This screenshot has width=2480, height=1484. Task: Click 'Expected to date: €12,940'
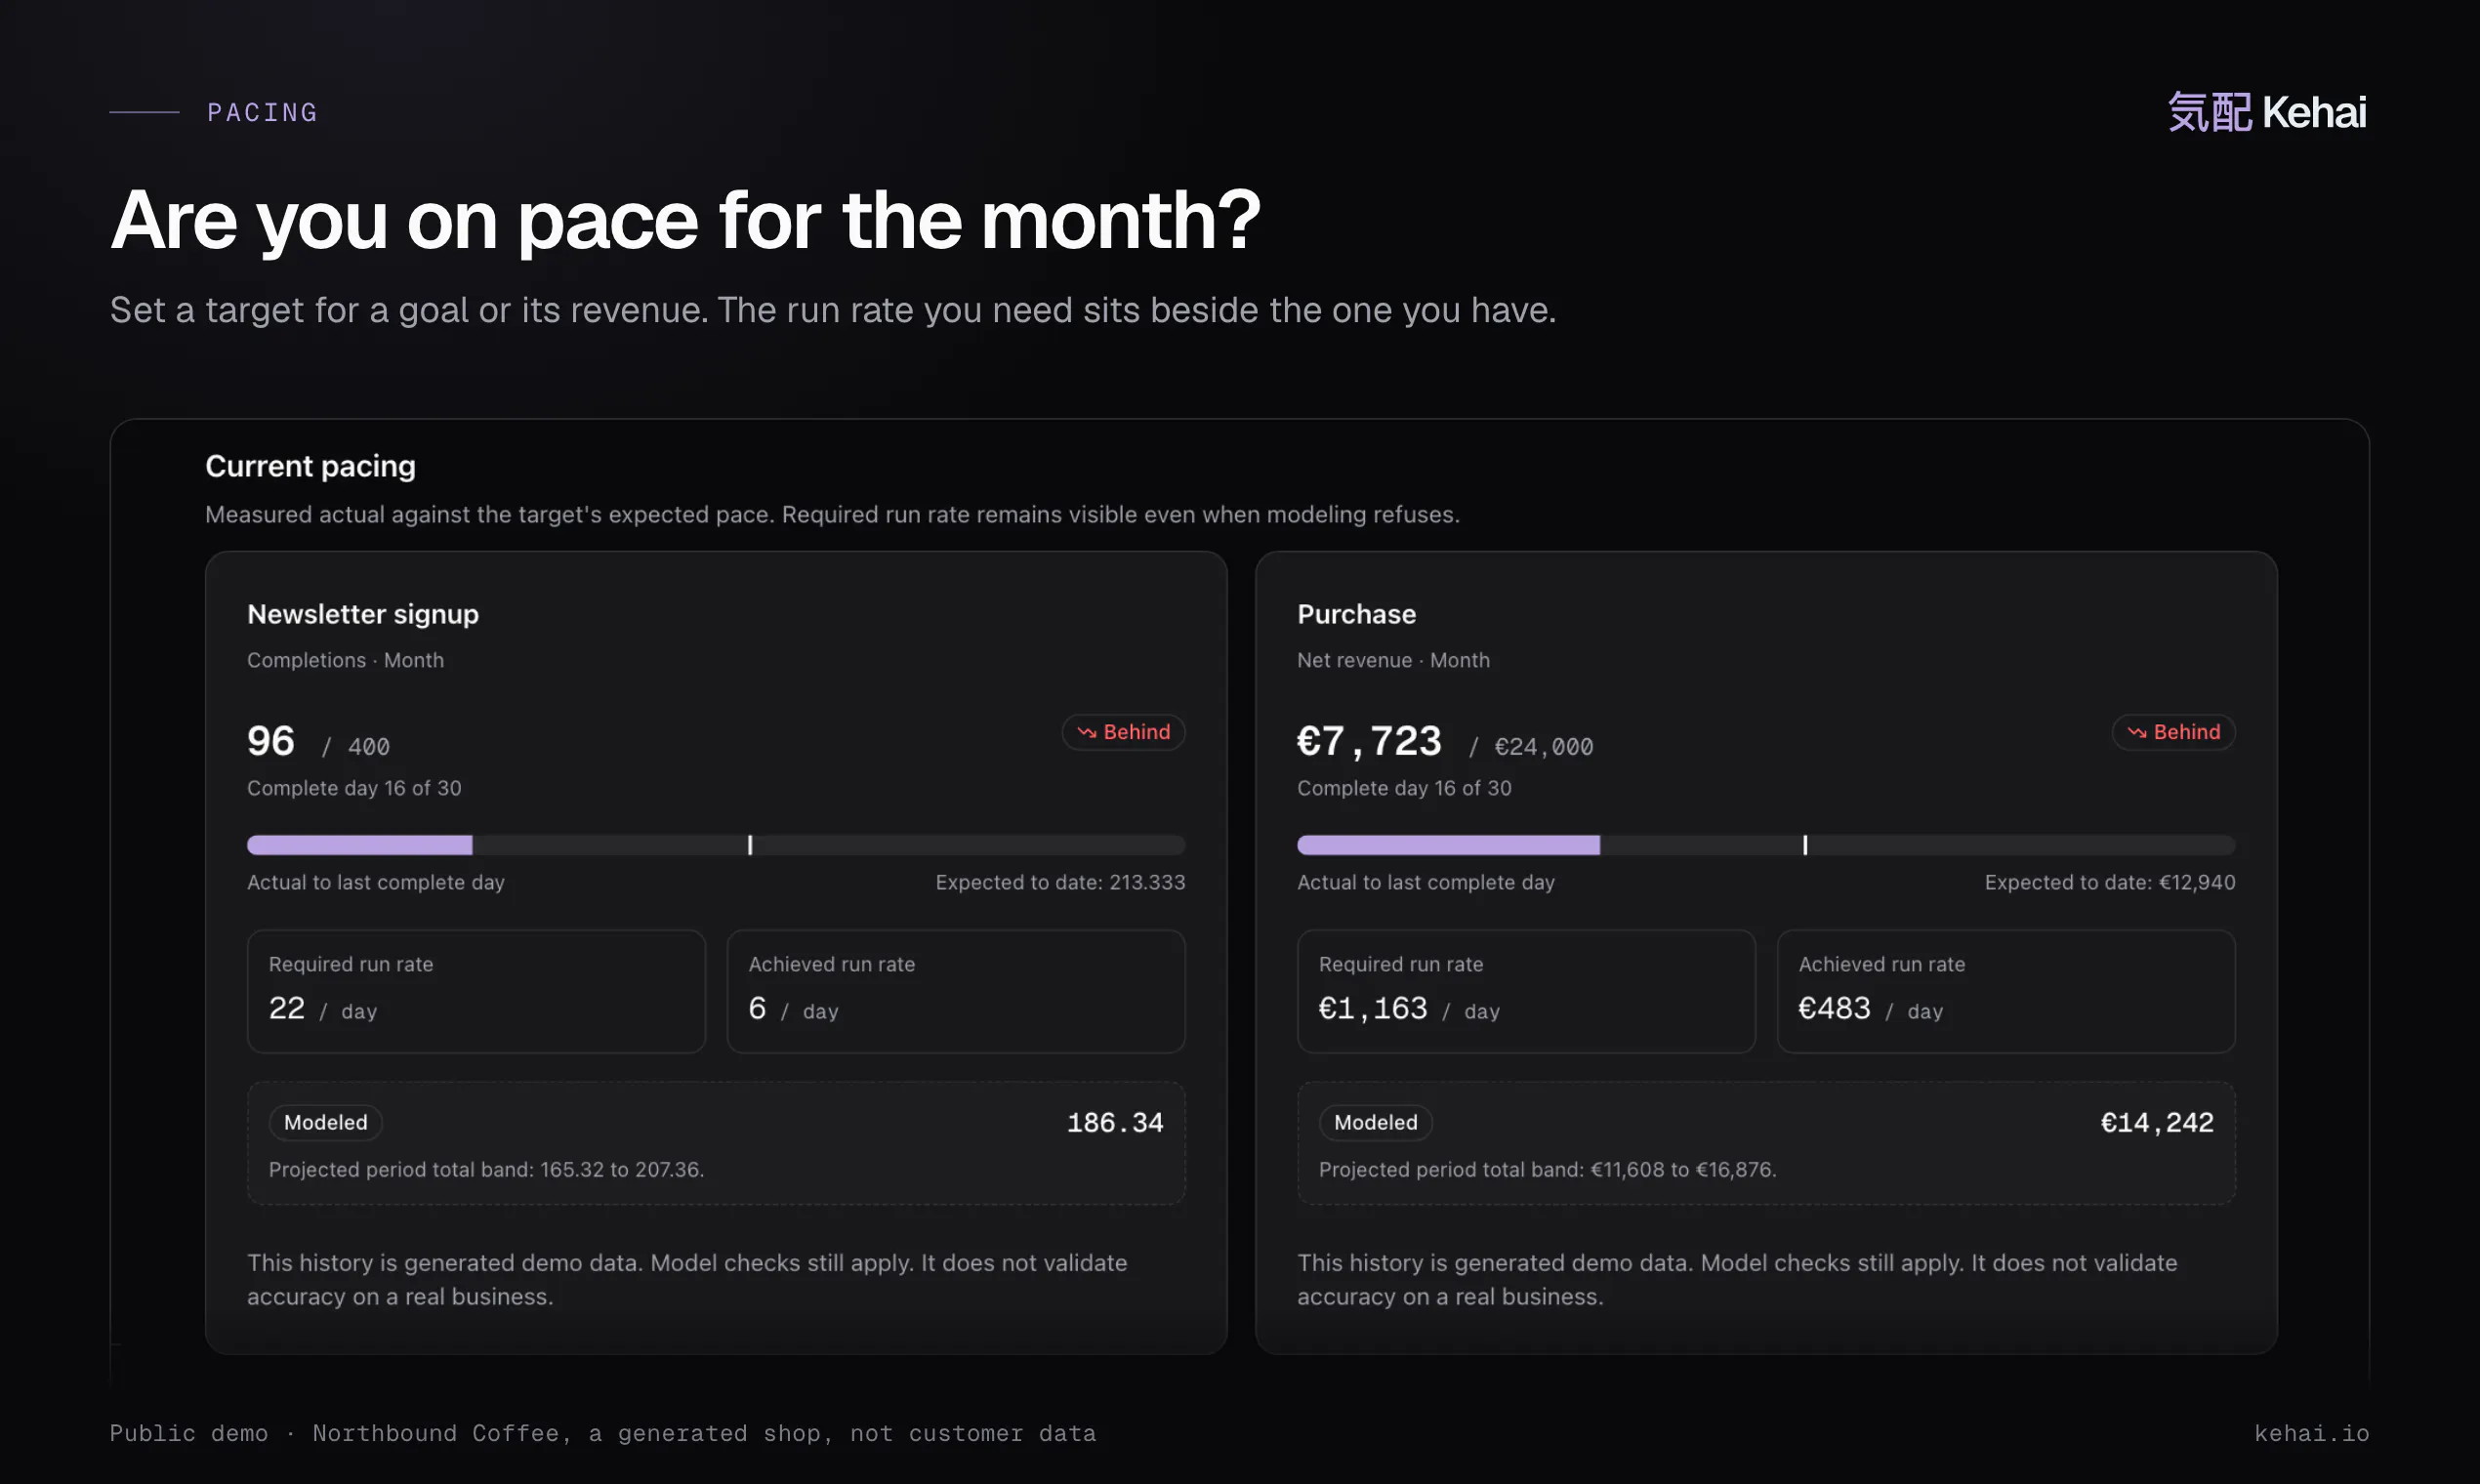click(x=2110, y=882)
